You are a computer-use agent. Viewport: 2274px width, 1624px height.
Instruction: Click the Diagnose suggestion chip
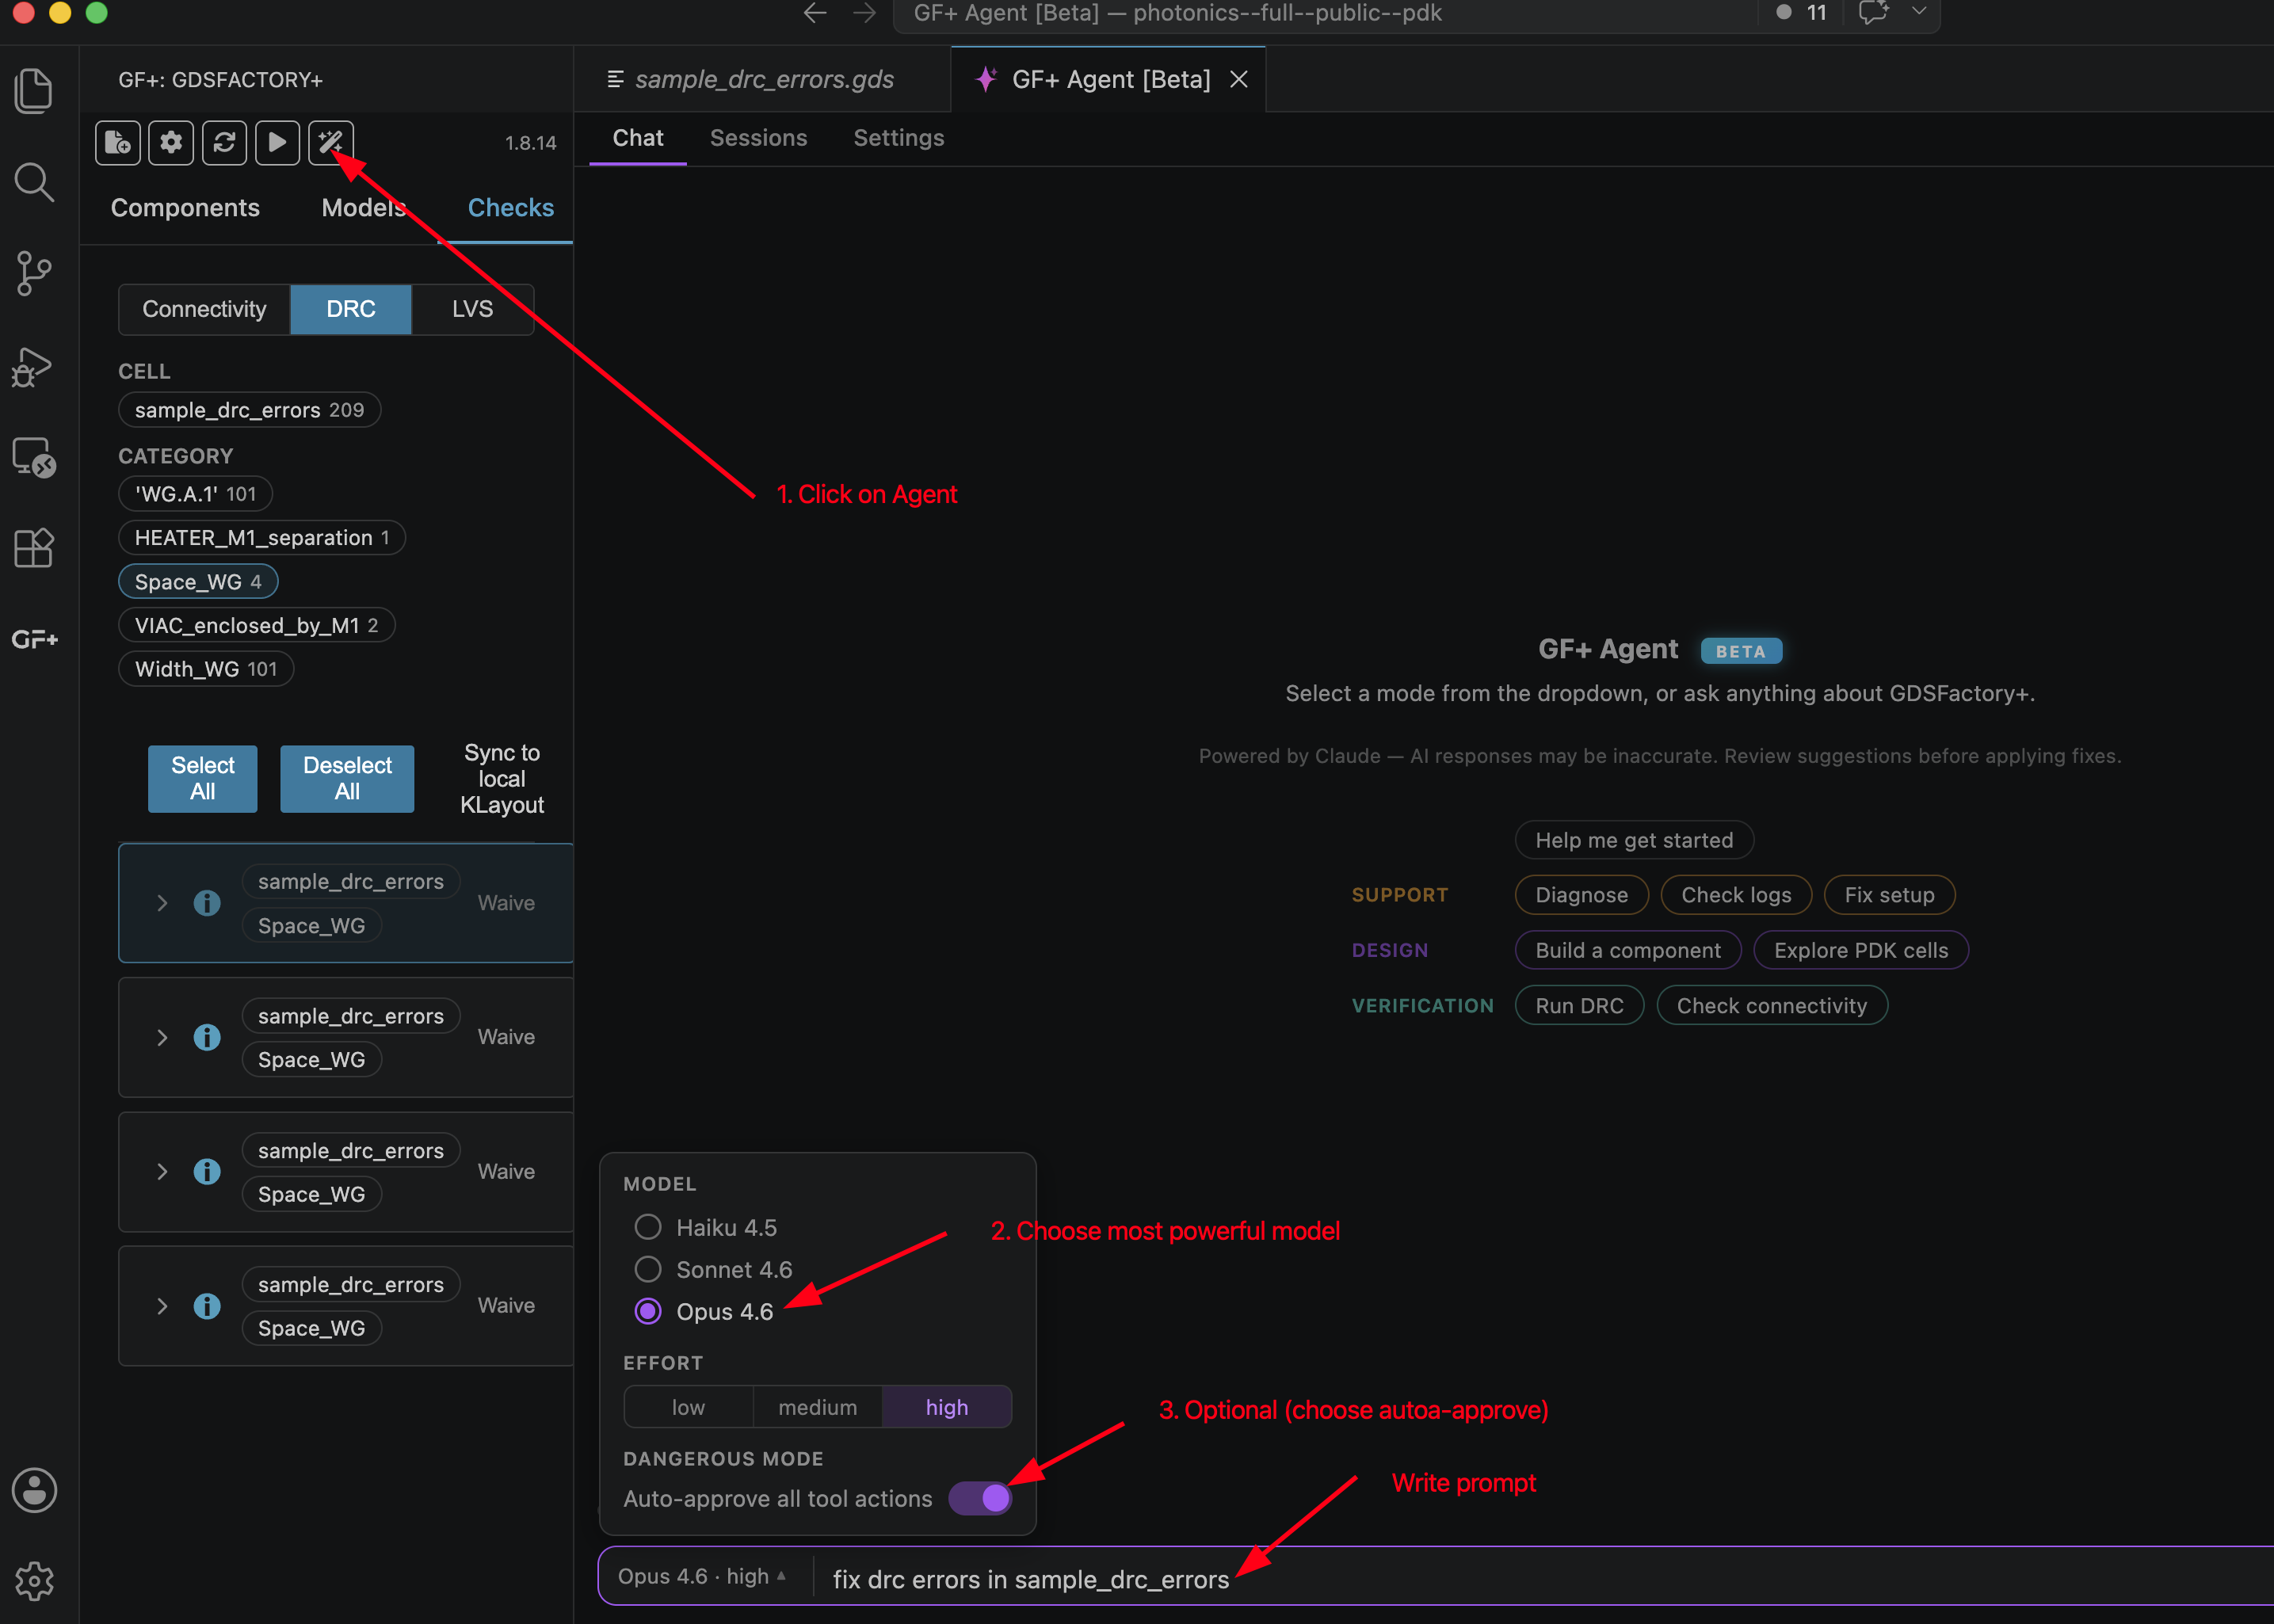click(x=1581, y=894)
